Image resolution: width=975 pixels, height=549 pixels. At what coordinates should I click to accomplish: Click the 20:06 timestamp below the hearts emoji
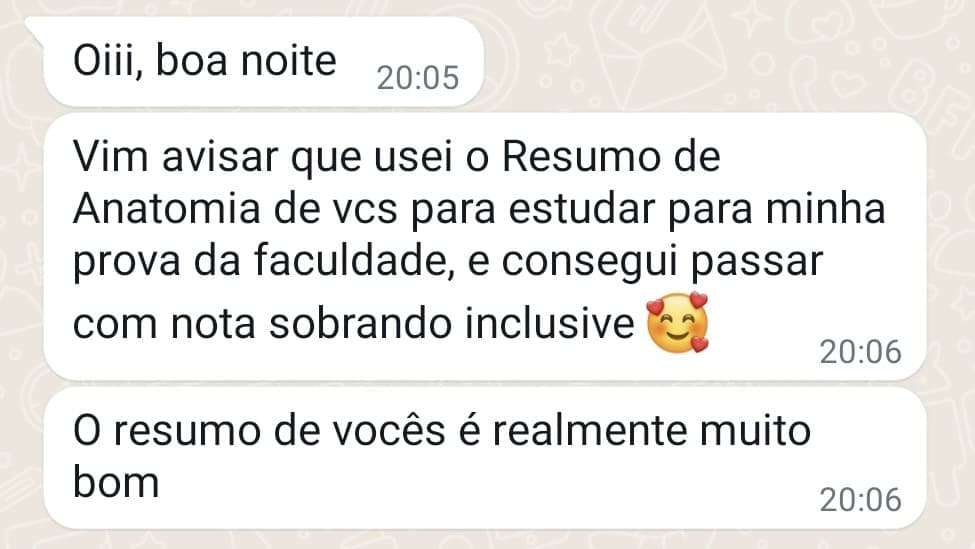[x=861, y=352]
